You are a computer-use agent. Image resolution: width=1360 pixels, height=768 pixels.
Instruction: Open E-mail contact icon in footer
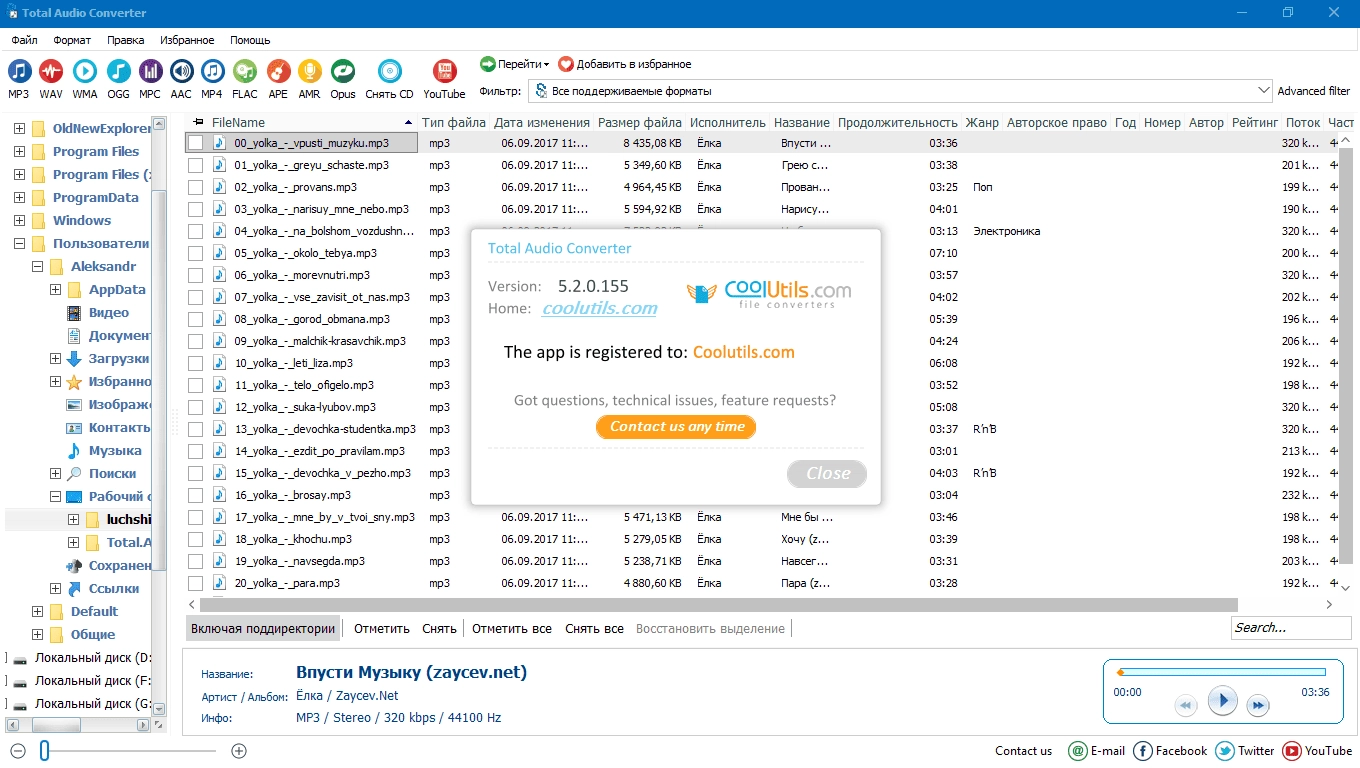[1078, 751]
